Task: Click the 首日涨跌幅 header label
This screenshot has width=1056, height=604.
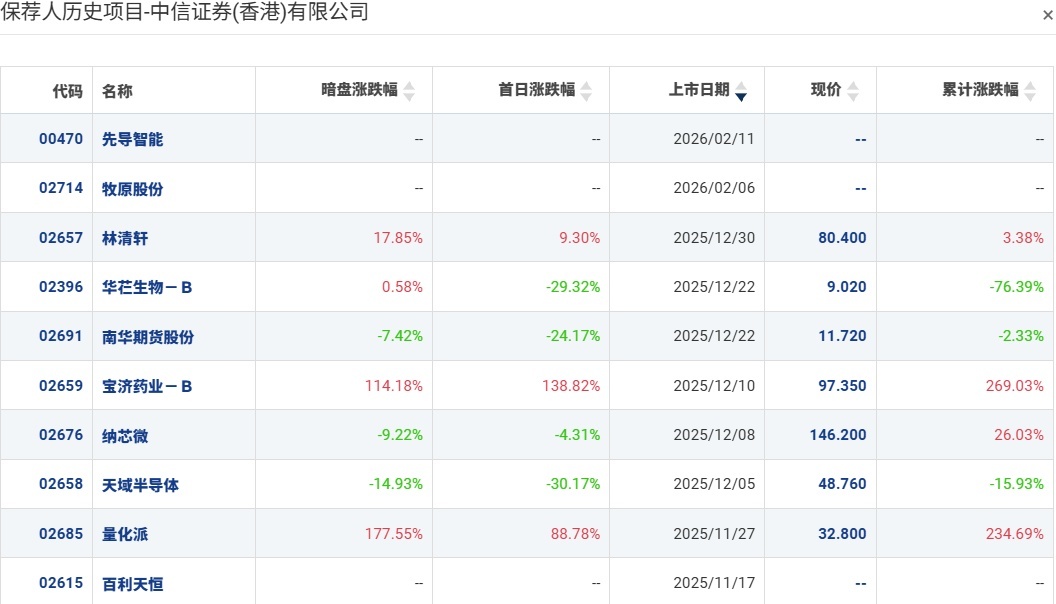Action: pyautogui.click(x=536, y=90)
